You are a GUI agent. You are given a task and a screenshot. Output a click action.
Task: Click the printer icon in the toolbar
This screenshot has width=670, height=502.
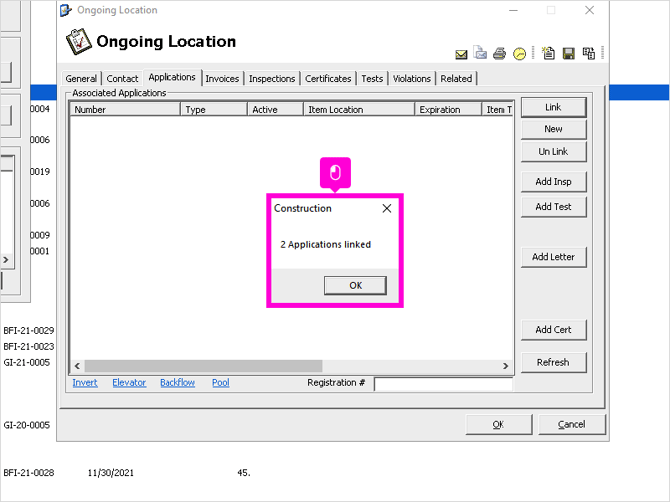(499, 54)
